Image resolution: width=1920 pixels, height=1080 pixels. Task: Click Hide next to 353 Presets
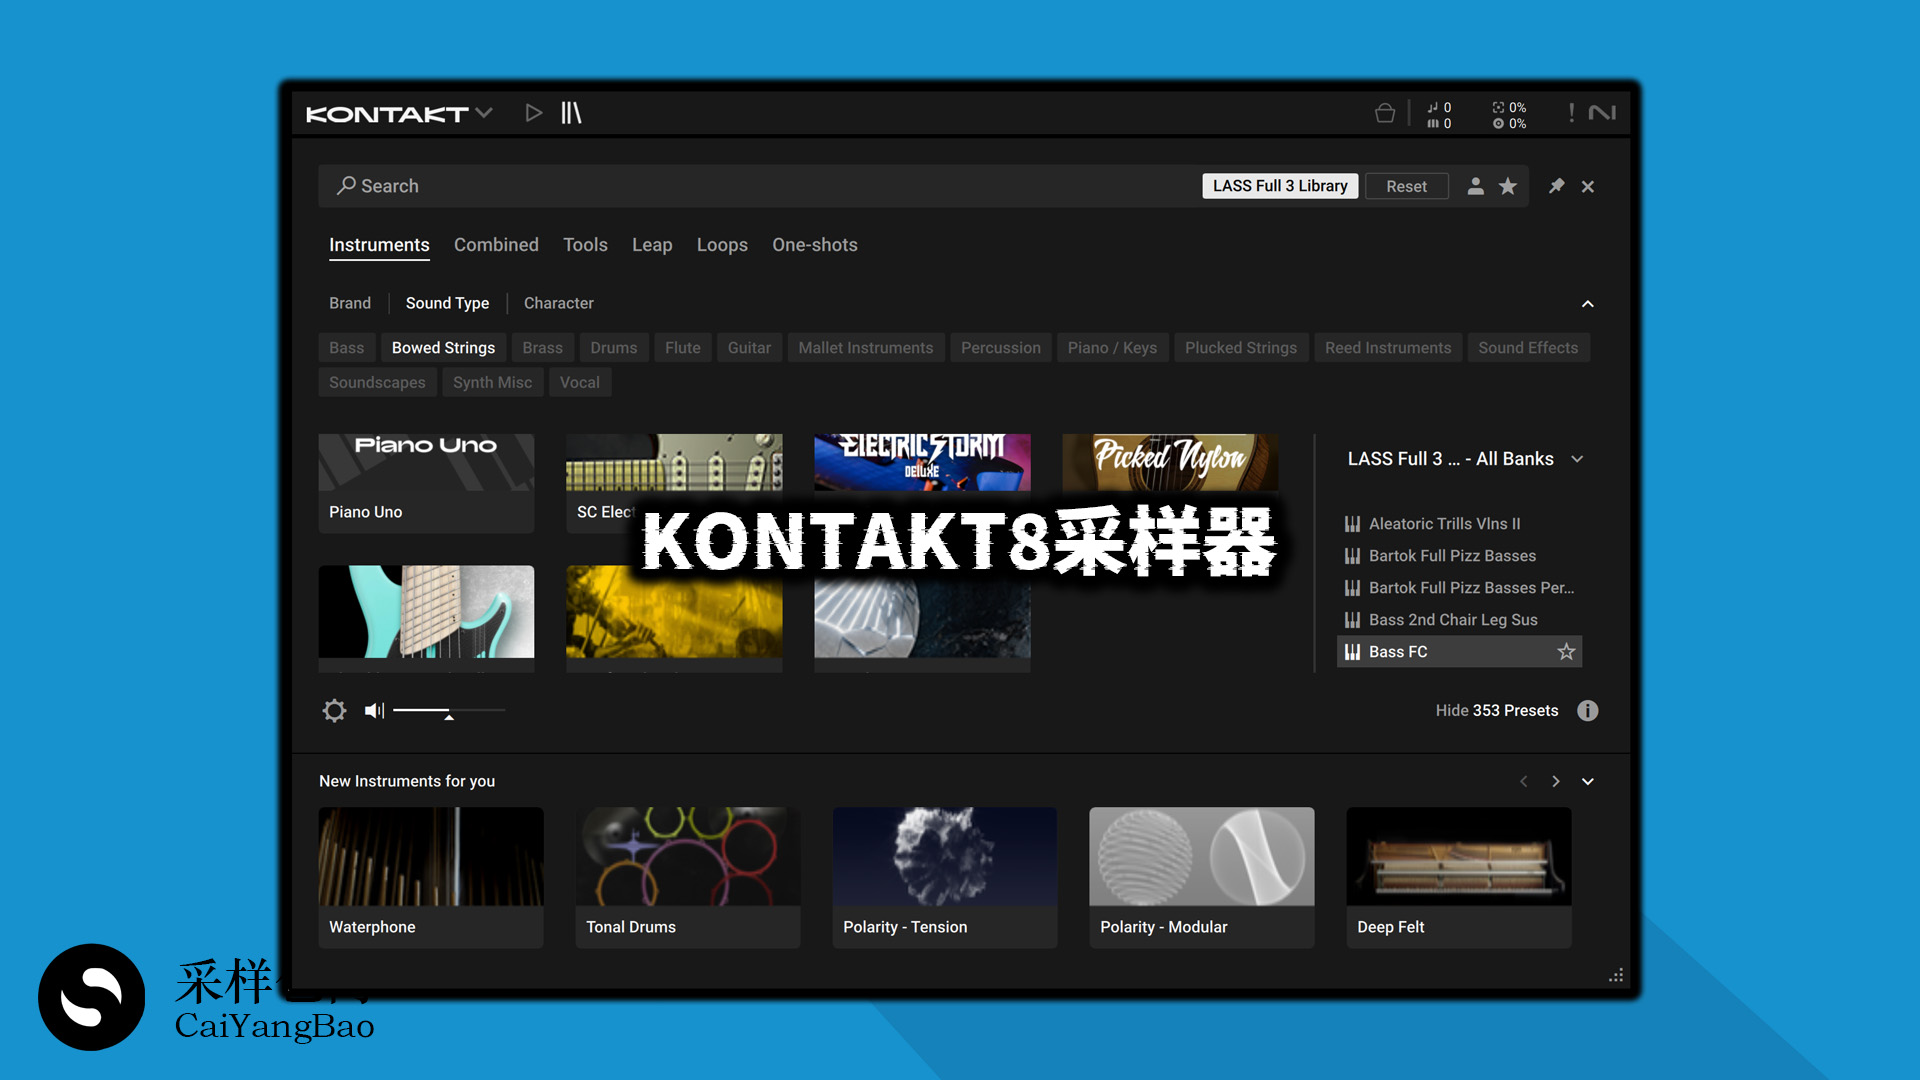point(1450,710)
